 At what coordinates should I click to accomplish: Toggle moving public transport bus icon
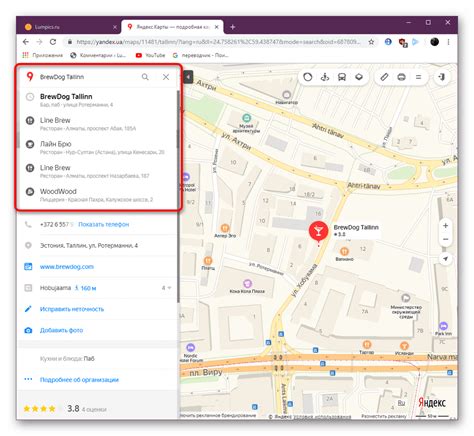coord(342,77)
